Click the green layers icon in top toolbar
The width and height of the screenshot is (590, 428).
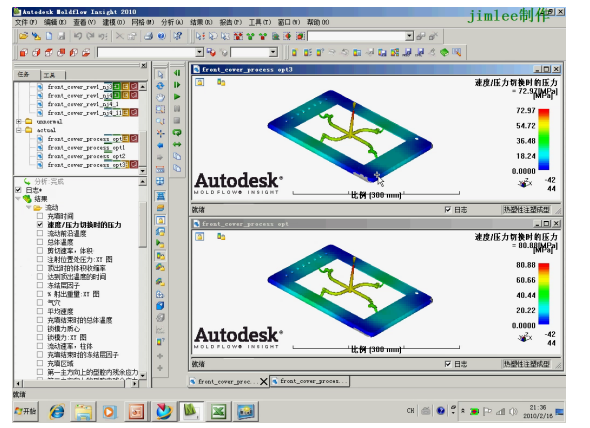tap(444, 52)
